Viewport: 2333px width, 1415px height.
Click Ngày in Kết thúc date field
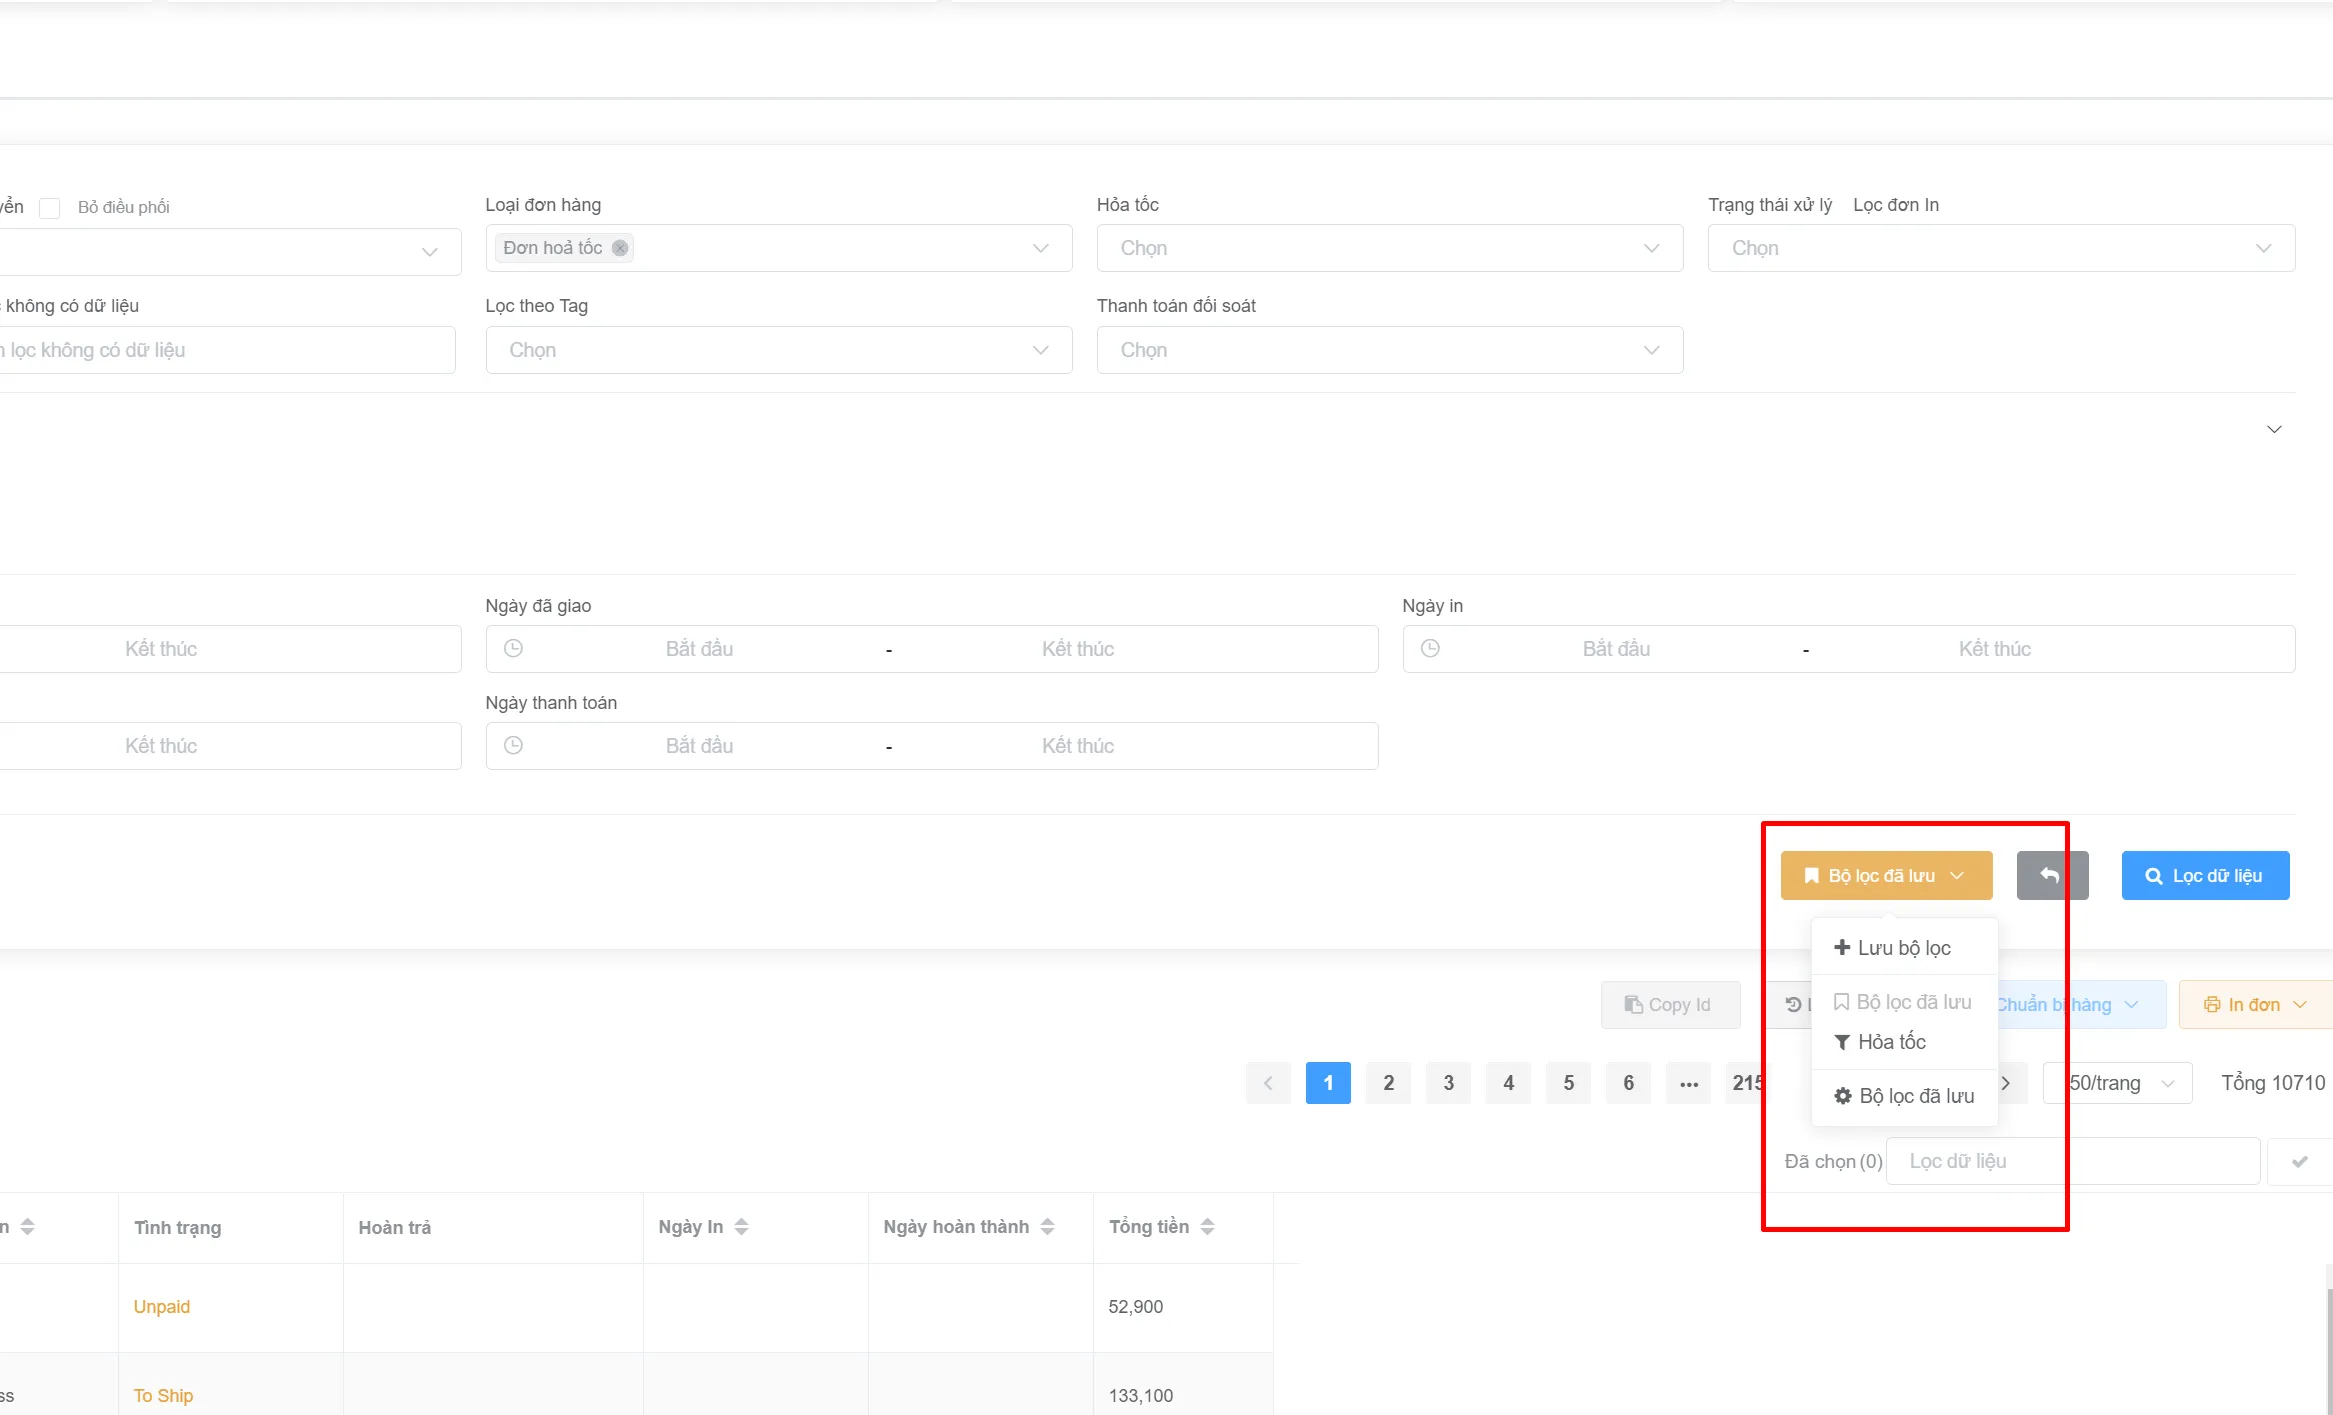[x=1994, y=649]
